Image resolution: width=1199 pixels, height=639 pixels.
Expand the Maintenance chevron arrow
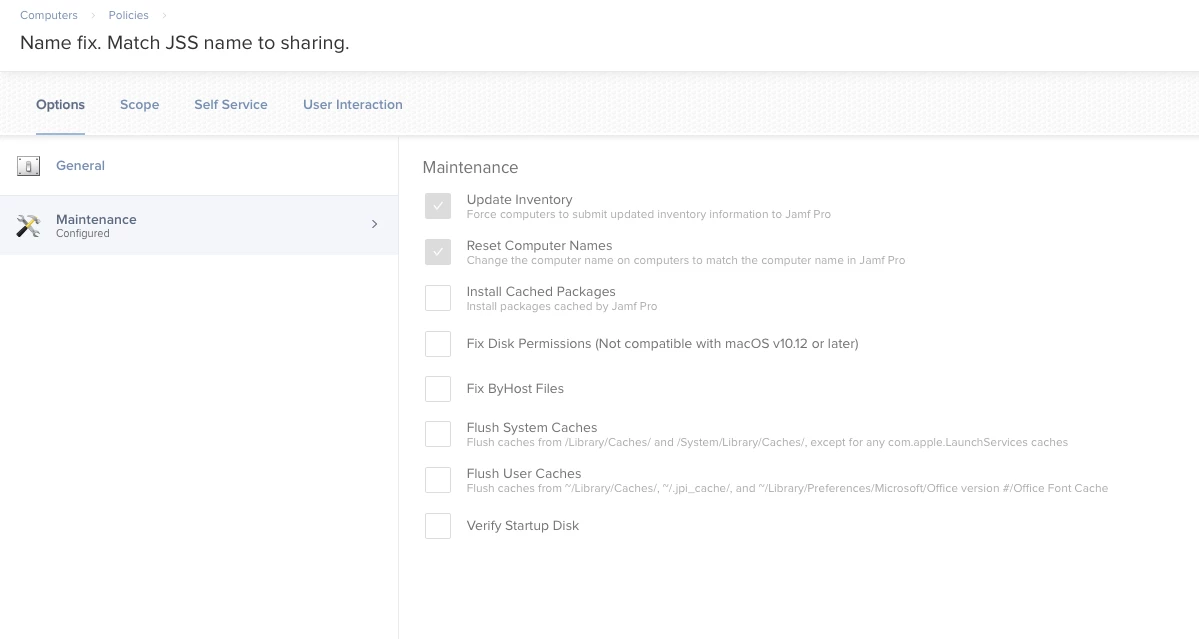375,224
